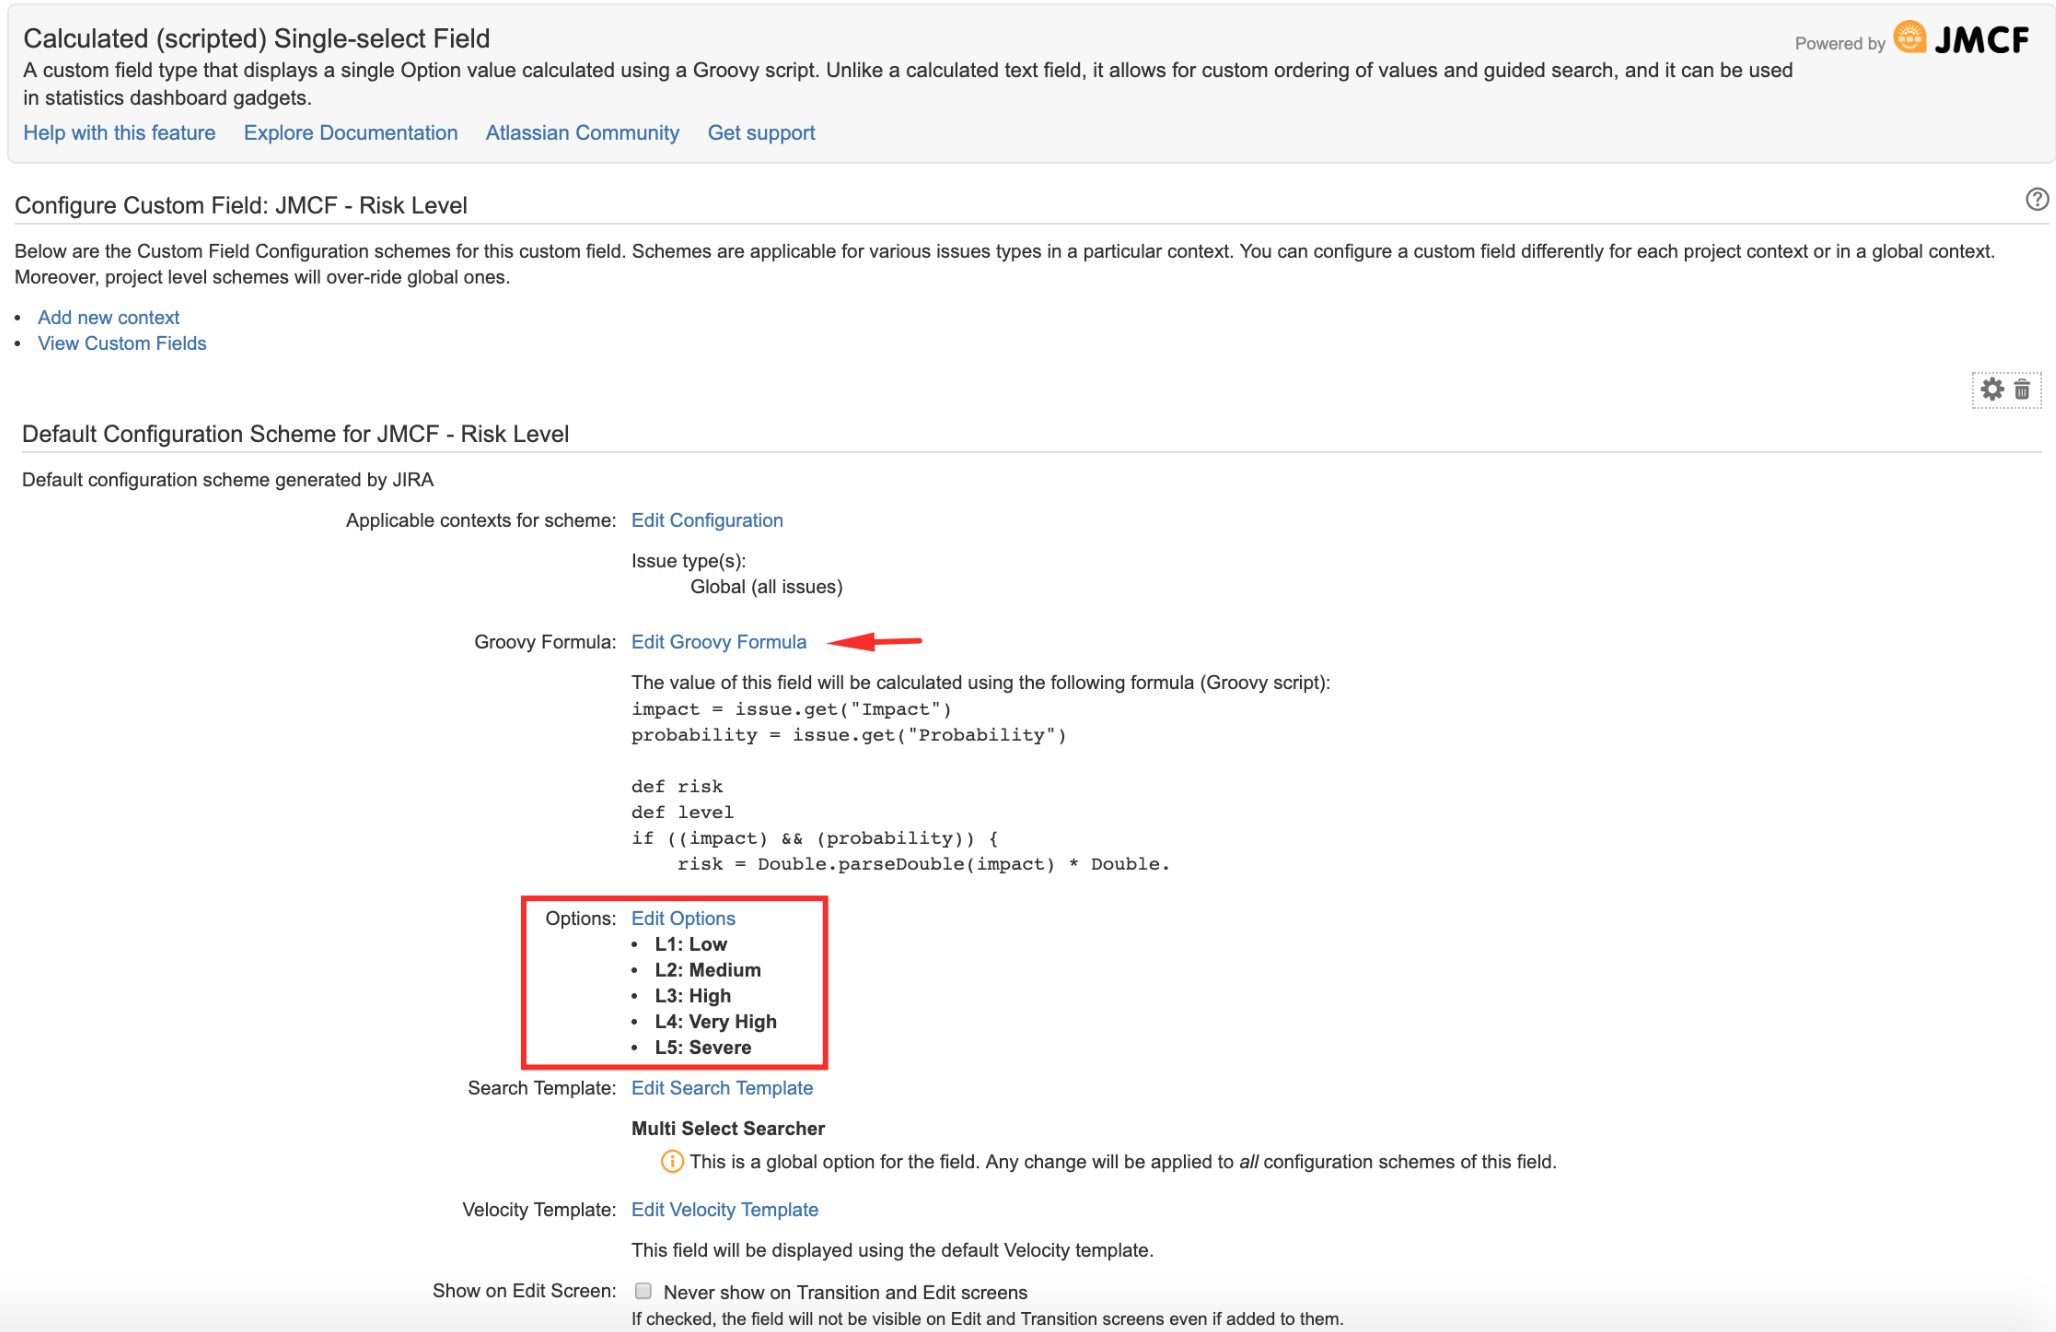Screen dimensions: 2056x1332
Task: Select the L5: Severe option text
Action: [703, 1048]
